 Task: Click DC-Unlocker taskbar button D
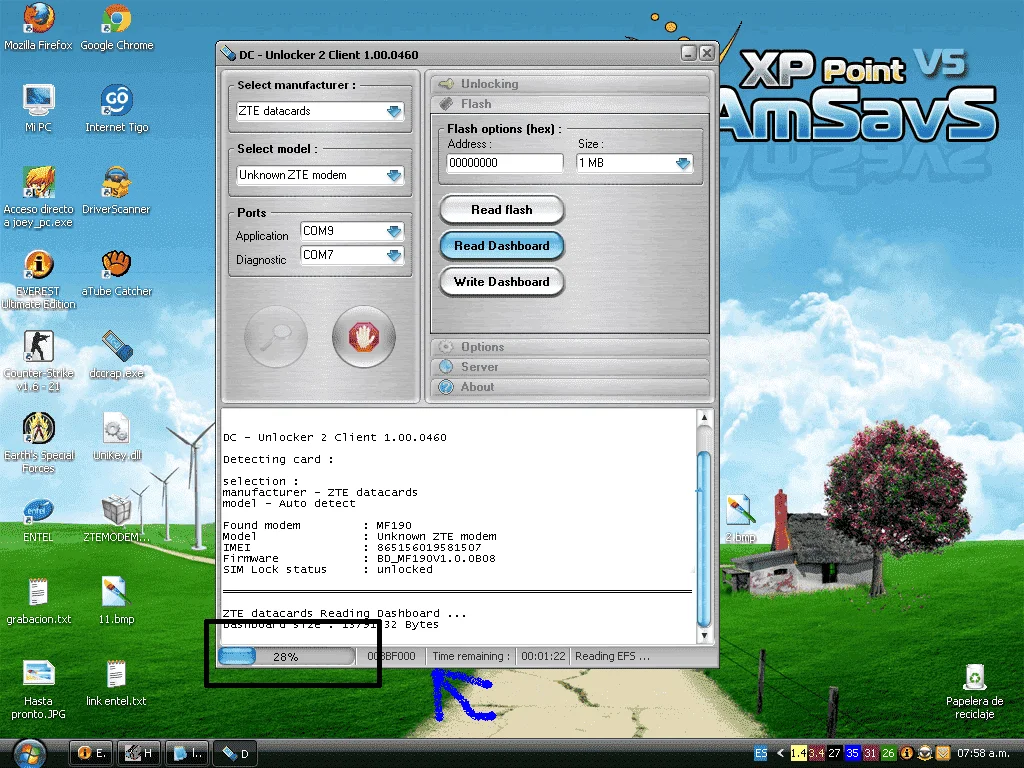[x=235, y=754]
